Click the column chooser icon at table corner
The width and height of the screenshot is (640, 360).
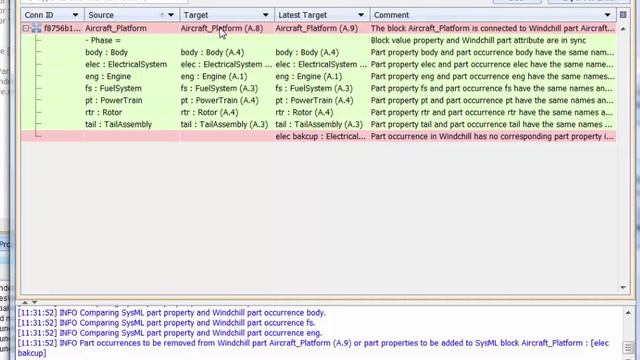pyautogui.click(x=623, y=15)
